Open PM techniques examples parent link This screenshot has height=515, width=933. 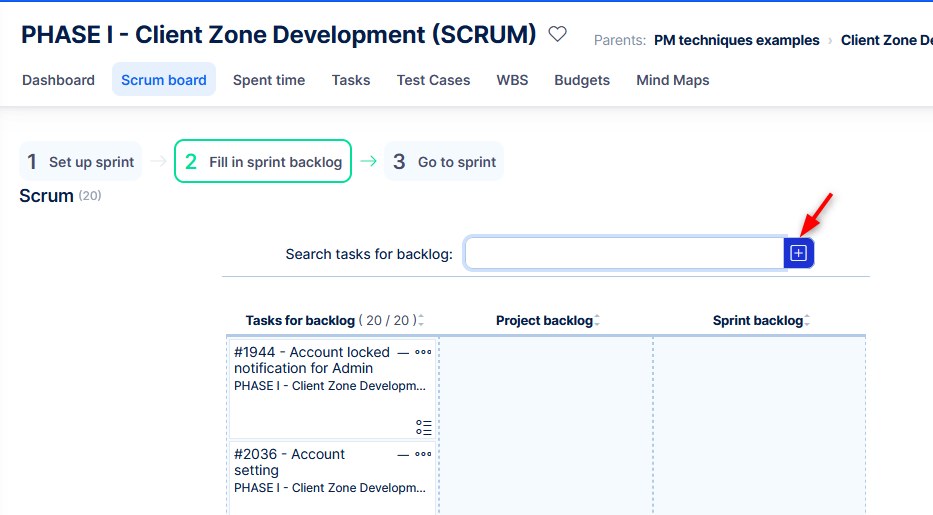click(x=736, y=41)
